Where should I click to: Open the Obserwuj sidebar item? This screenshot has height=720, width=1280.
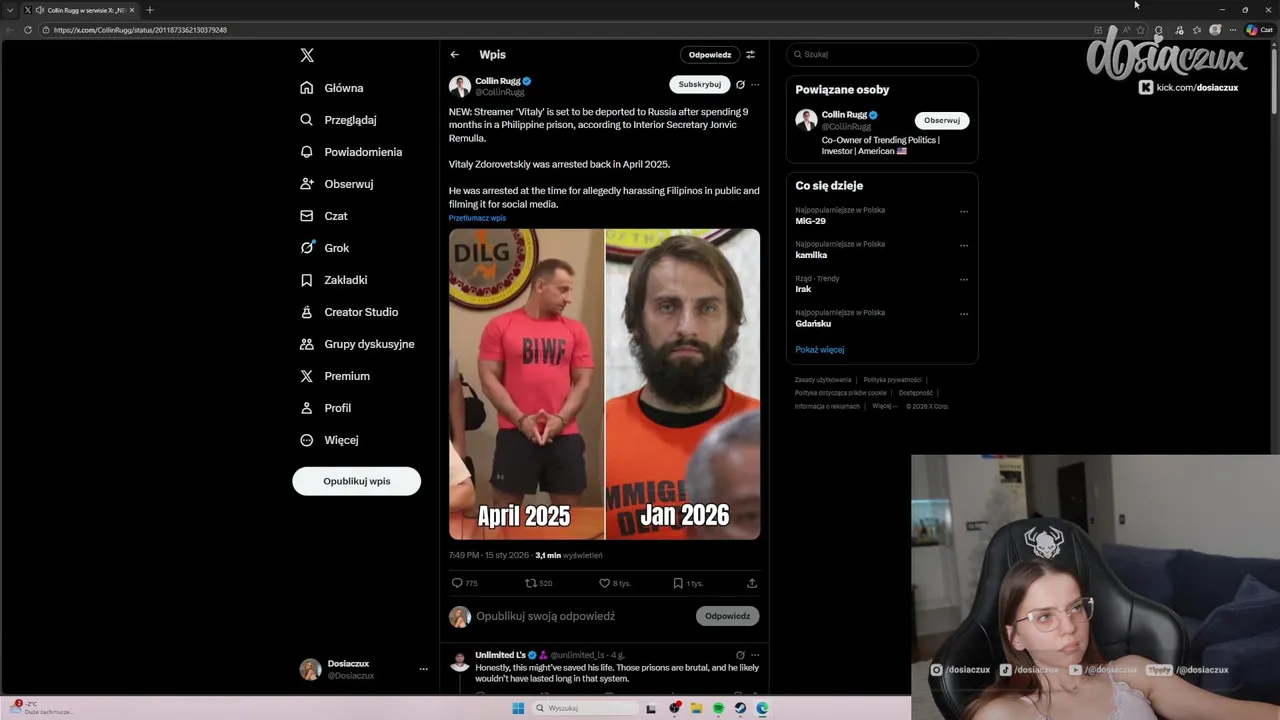(x=336, y=184)
